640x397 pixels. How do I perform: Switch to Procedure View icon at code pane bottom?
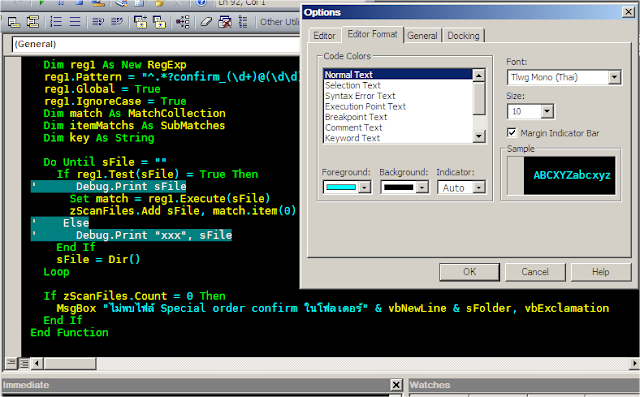(x=11, y=363)
